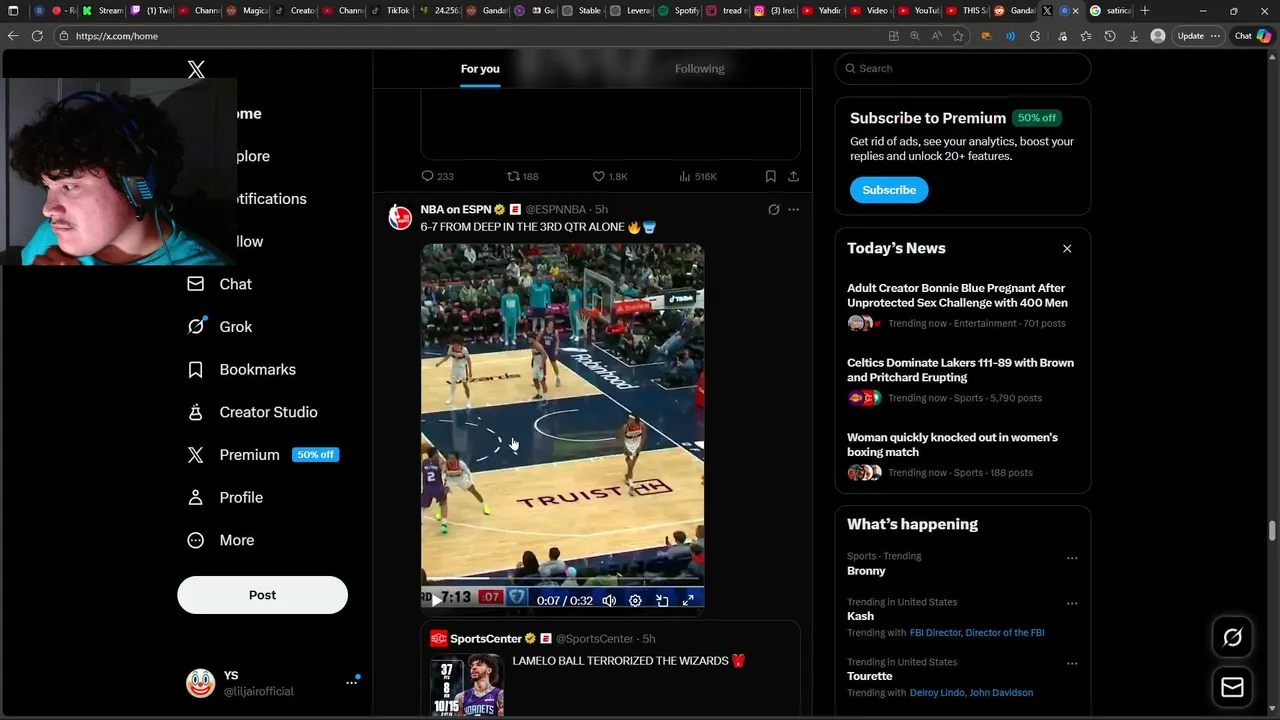
Task: Click John Davidson trending link
Action: point(1001,693)
